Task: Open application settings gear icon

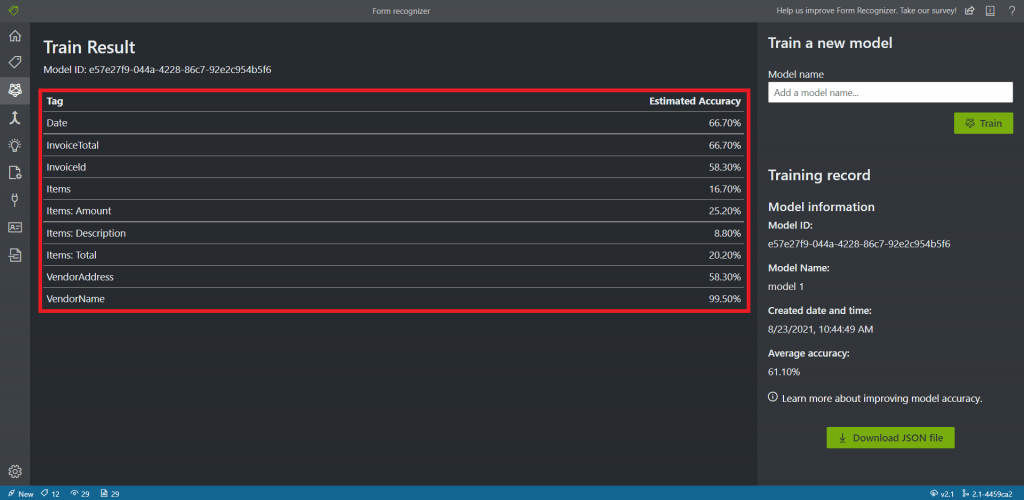Action: pyautogui.click(x=14, y=471)
